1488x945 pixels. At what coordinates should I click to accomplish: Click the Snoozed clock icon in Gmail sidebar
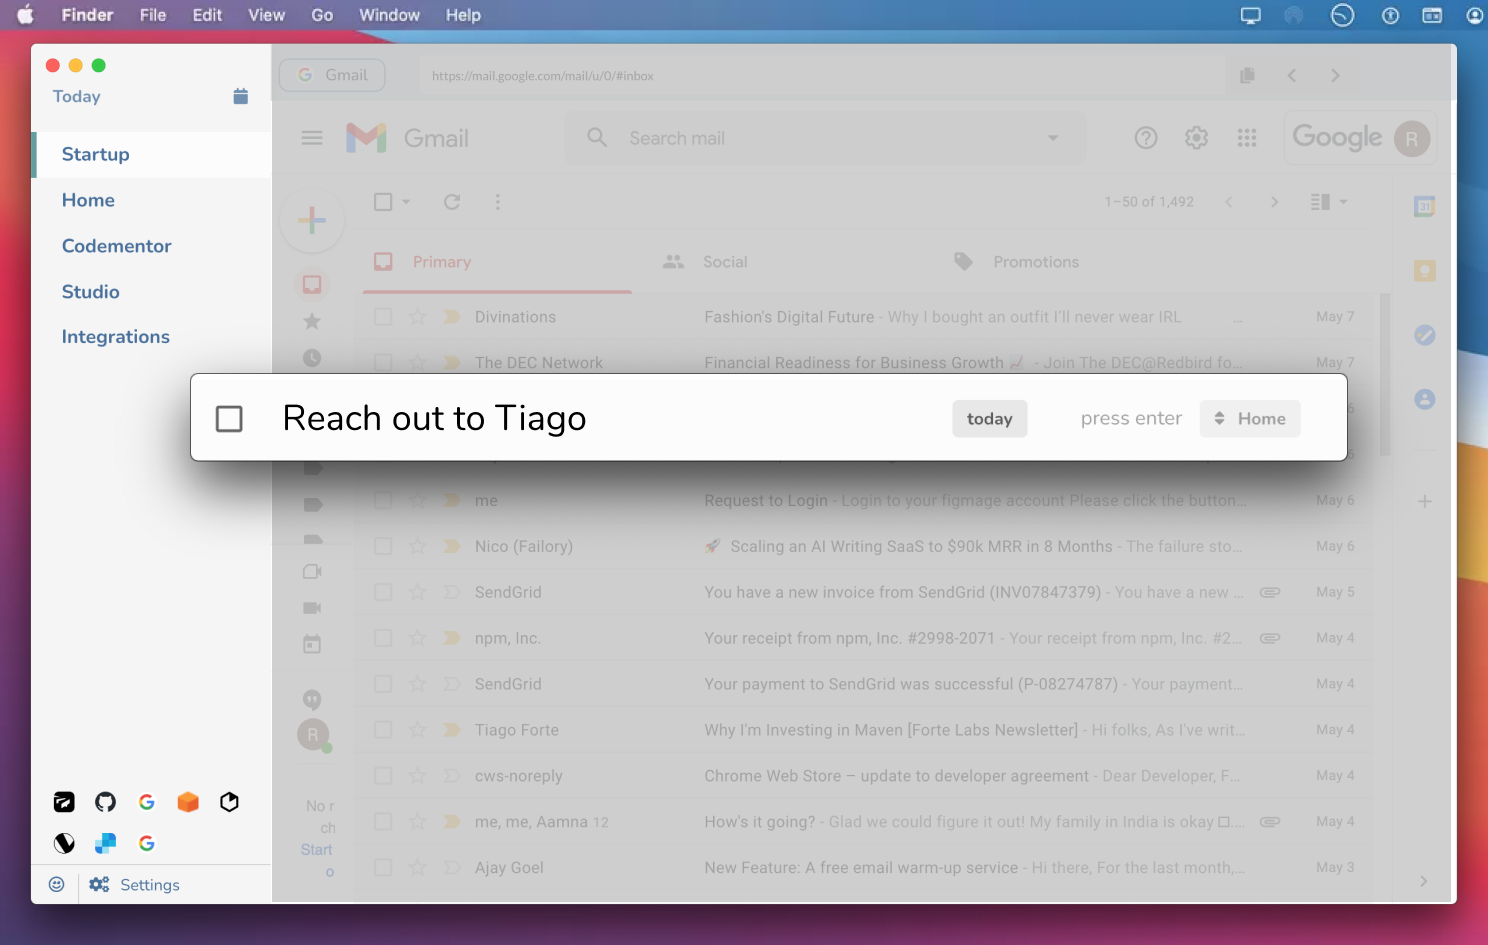(x=312, y=357)
